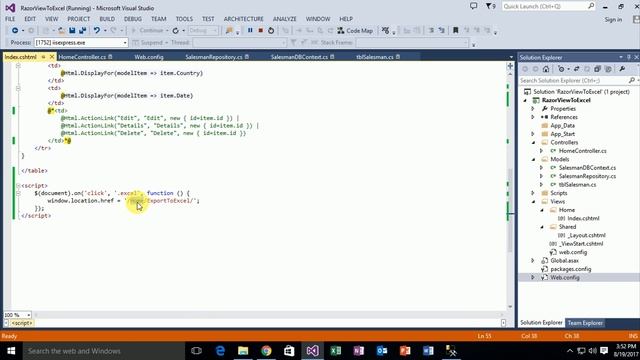The height and width of the screenshot is (360, 640).
Task: Expand the References node
Action: coord(533,117)
